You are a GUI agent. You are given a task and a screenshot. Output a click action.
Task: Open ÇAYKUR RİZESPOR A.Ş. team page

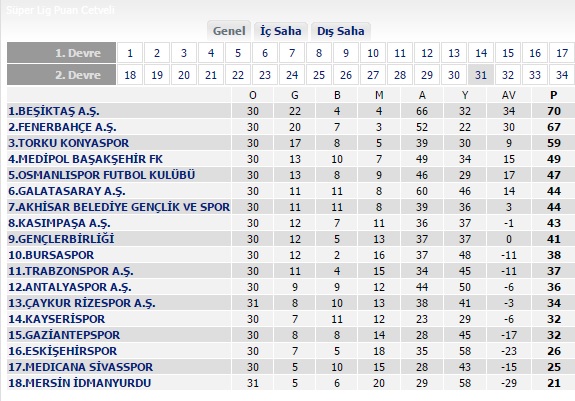click(82, 303)
